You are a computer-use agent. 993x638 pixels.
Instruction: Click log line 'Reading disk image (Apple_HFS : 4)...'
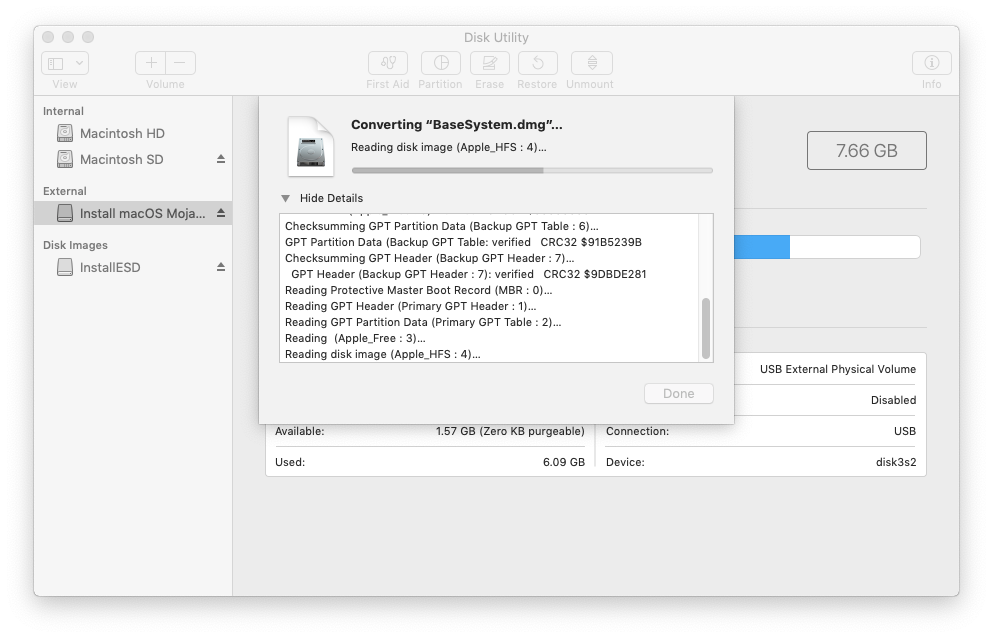click(x=383, y=354)
